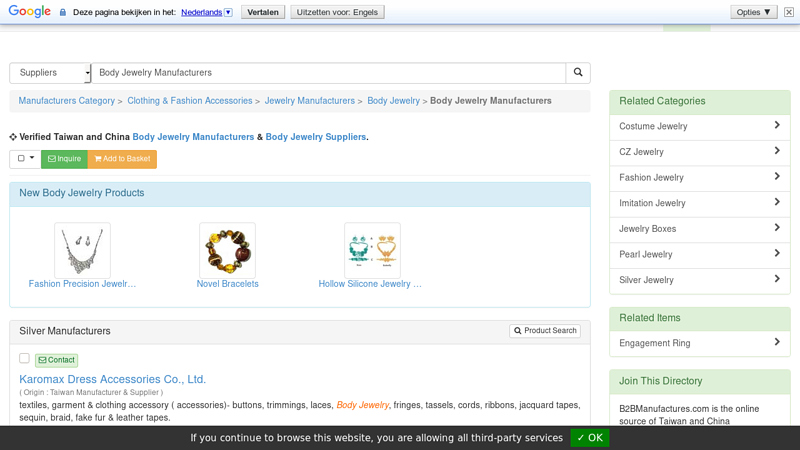The height and width of the screenshot is (450, 800).
Task: Accept cookies with the green OK button
Action: (589, 438)
